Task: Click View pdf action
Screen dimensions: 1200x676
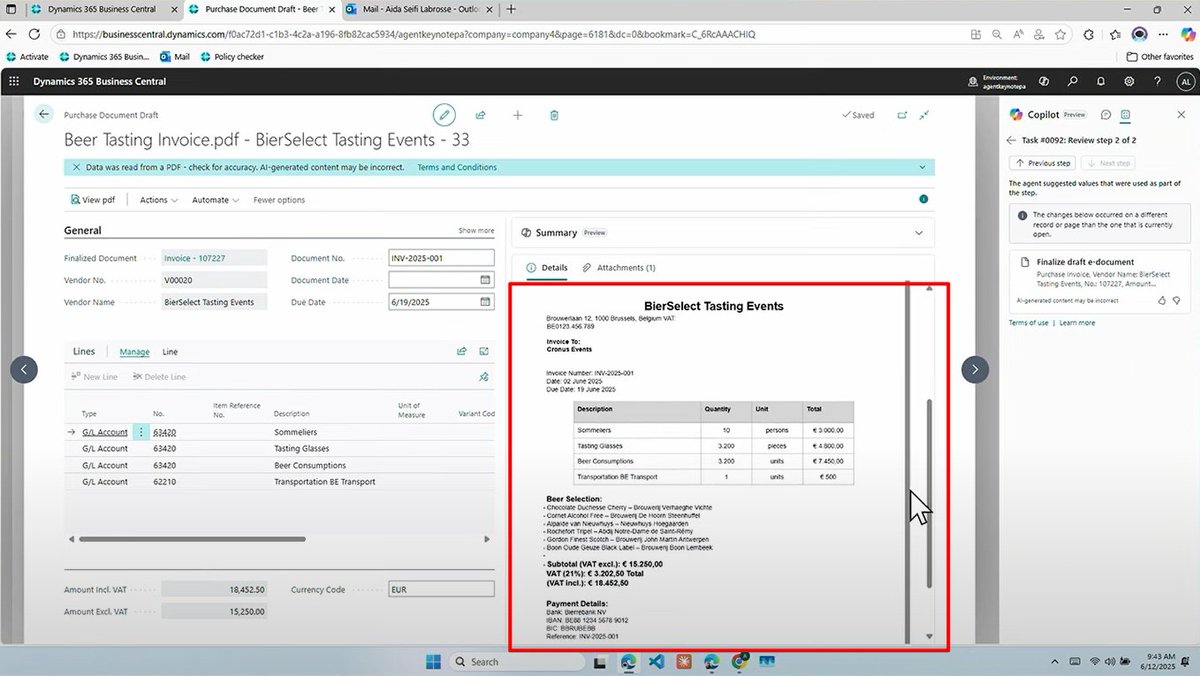Action: click(93, 200)
